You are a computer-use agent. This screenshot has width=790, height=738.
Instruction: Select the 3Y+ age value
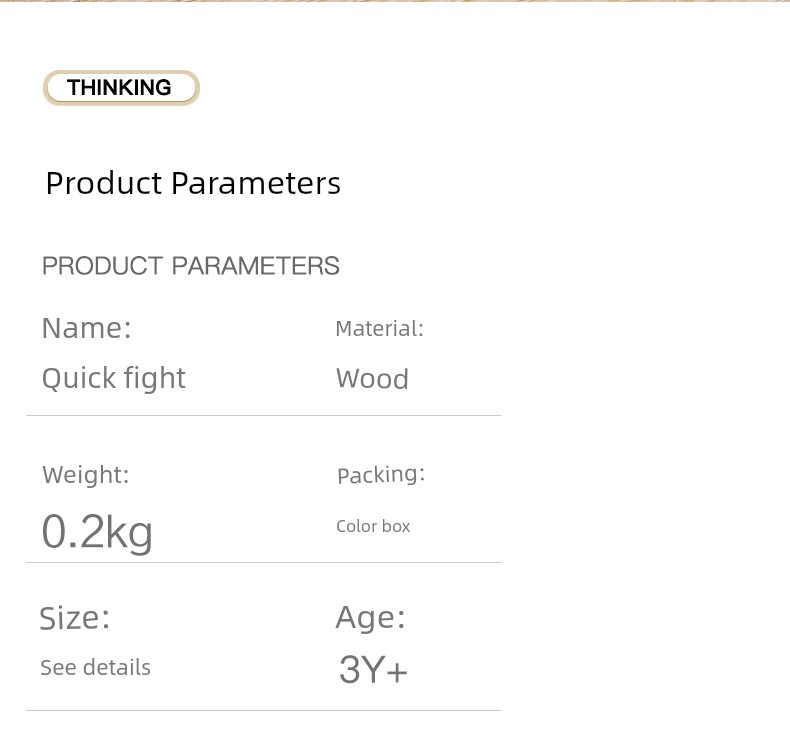point(373,670)
